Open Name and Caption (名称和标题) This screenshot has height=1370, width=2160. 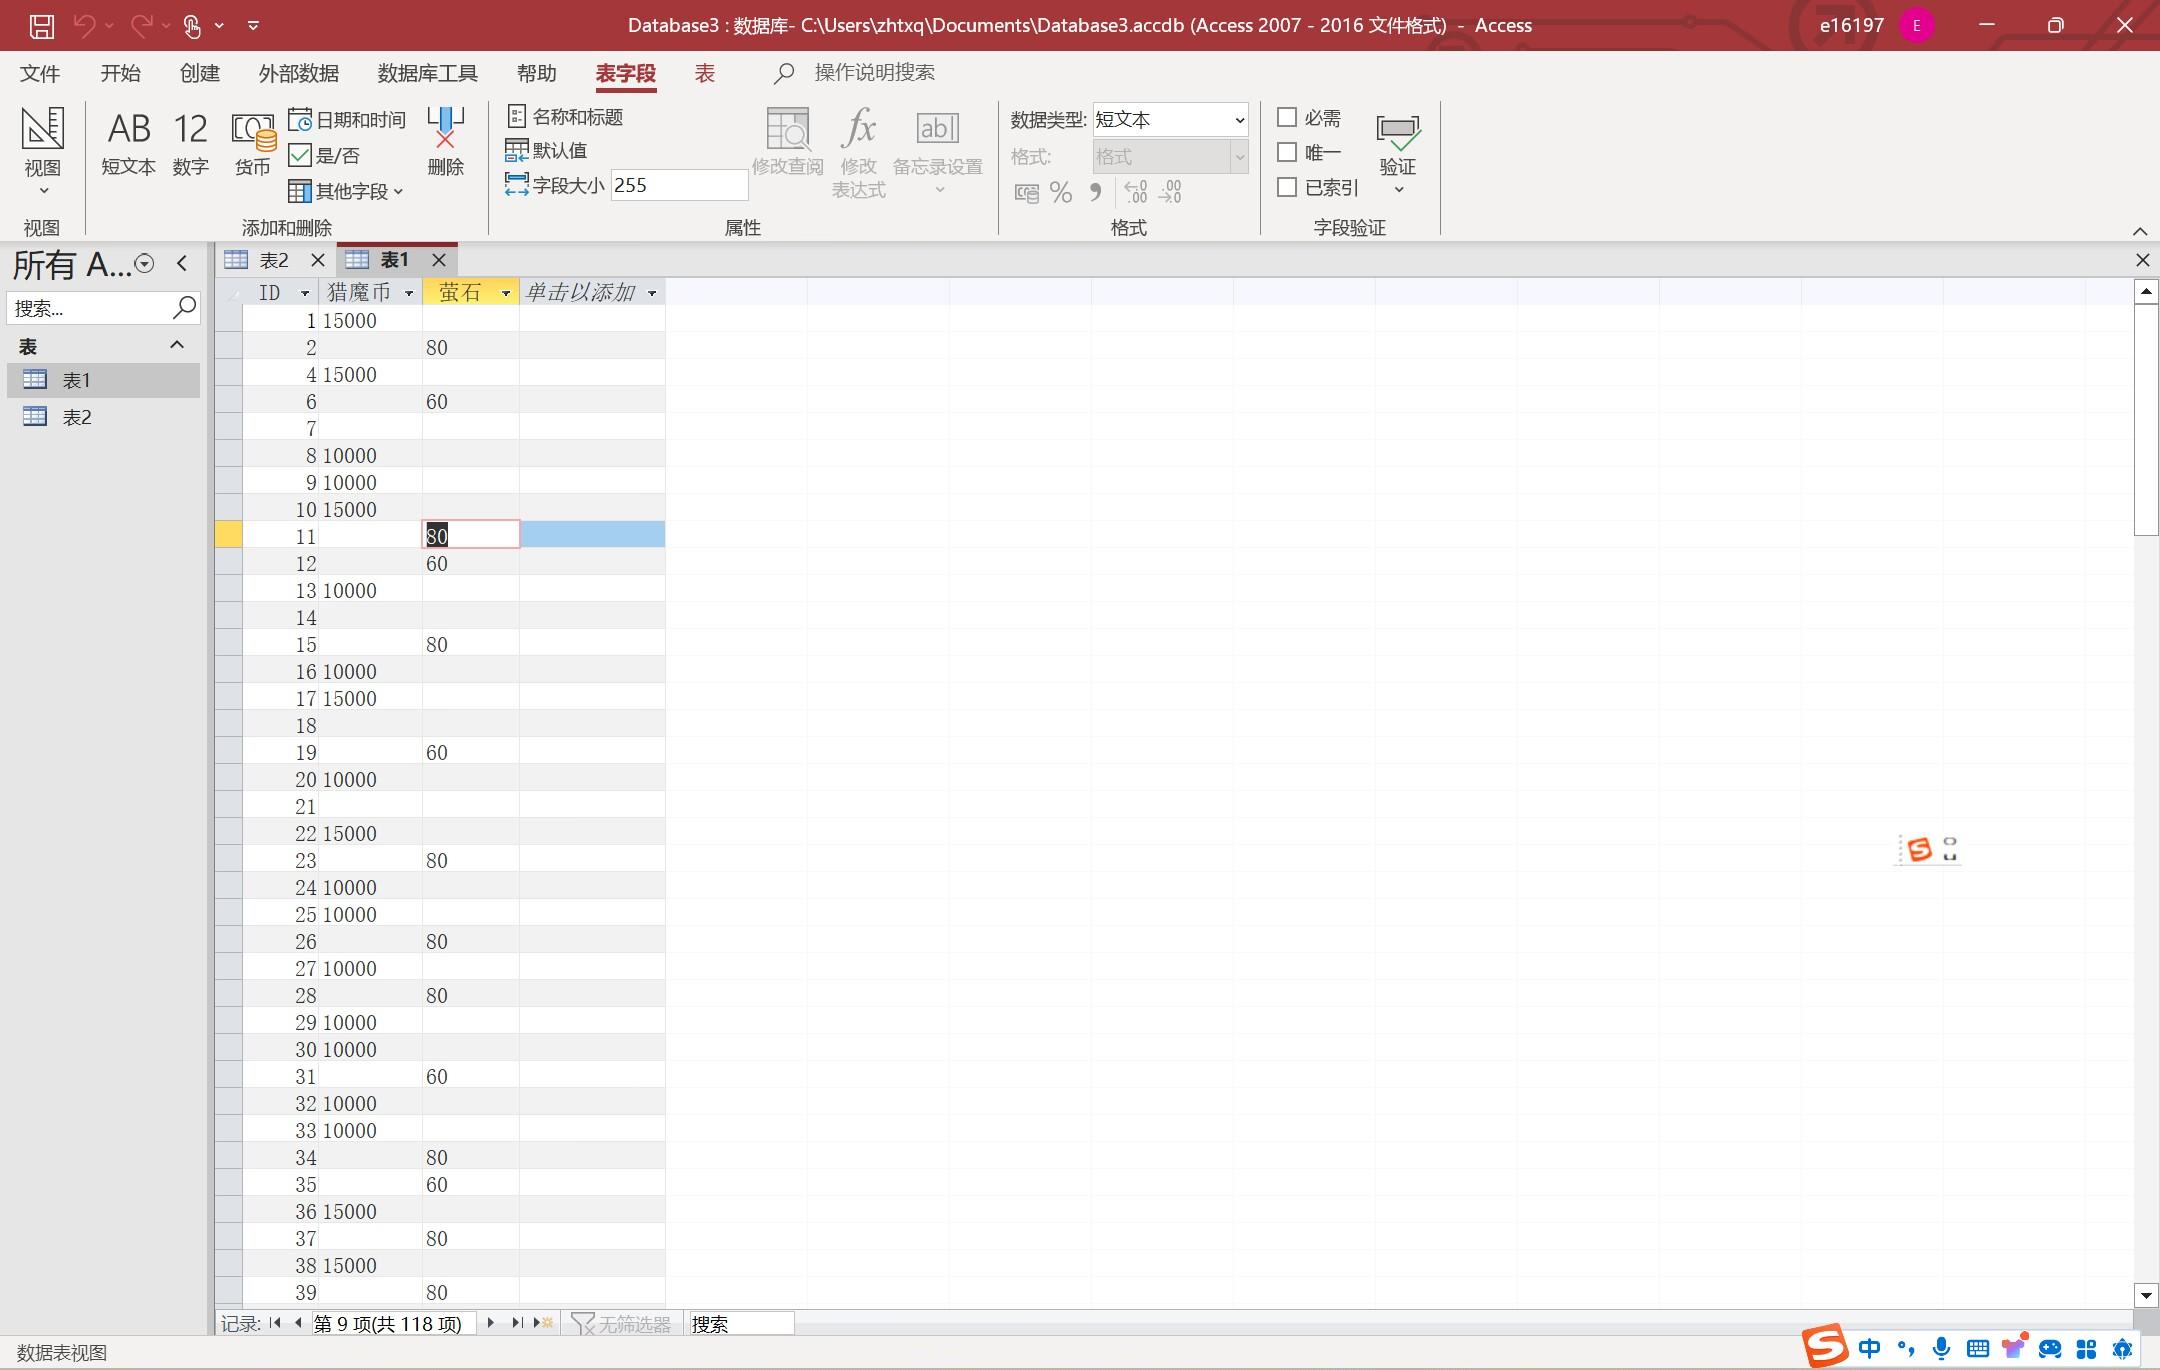tap(565, 117)
